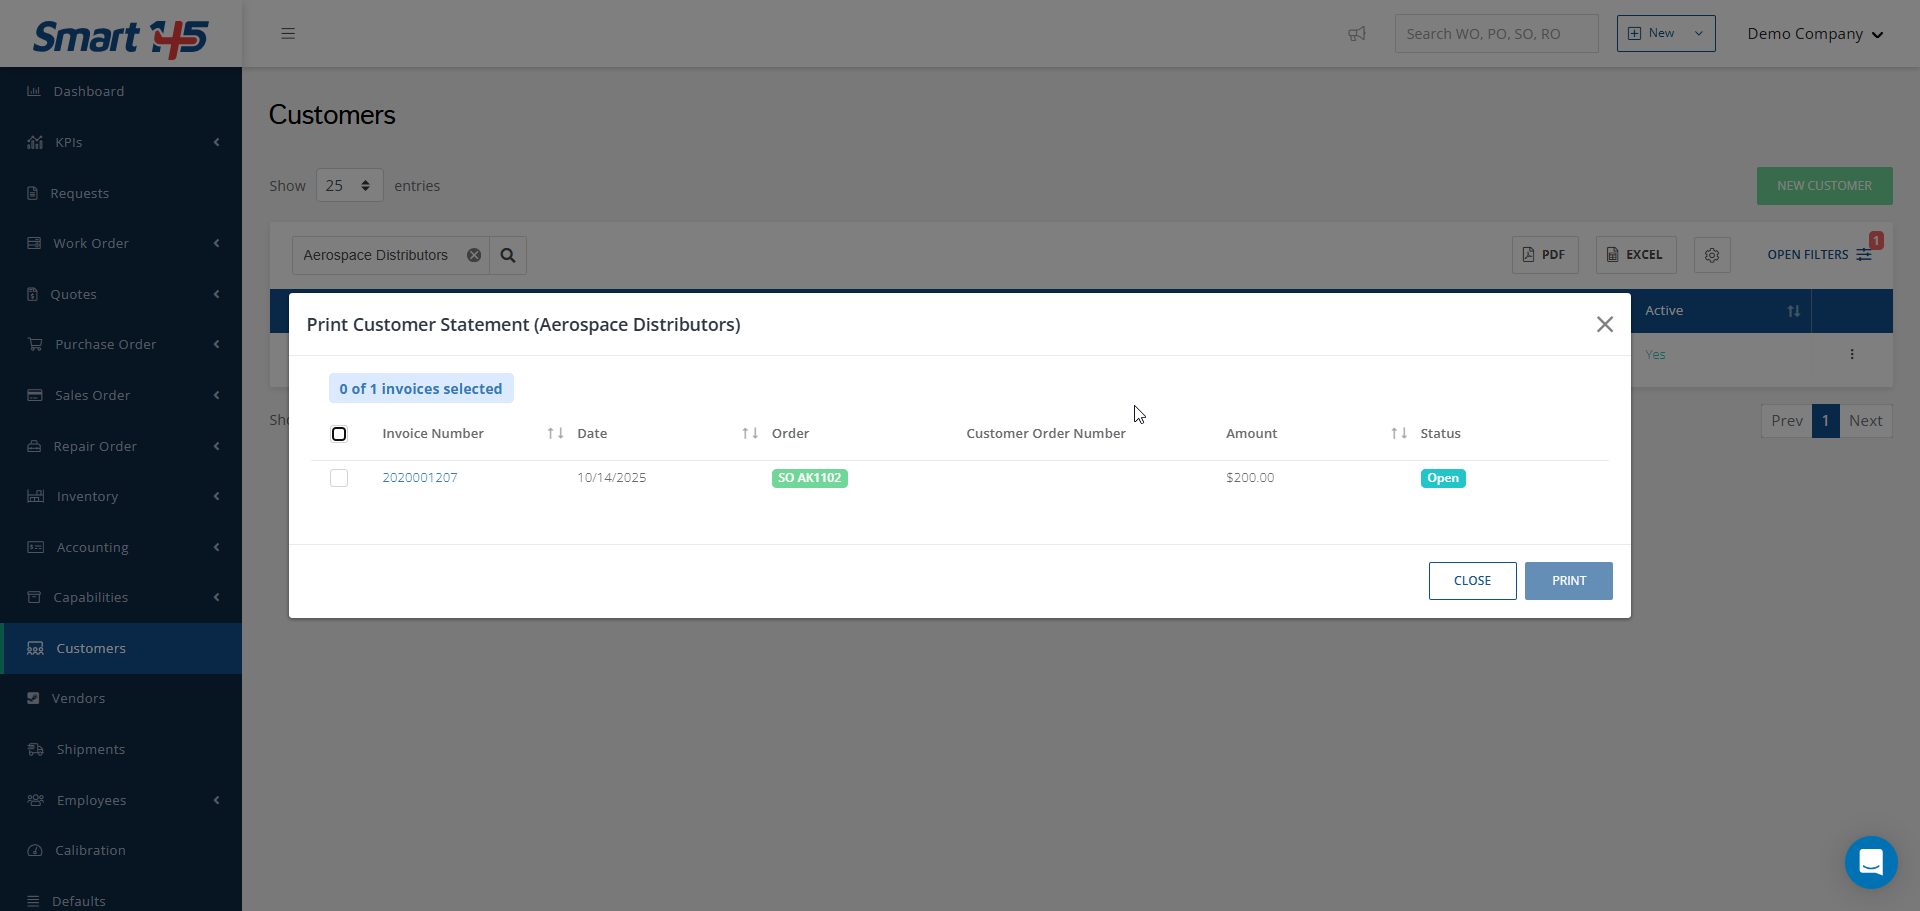Open invoice 2020001207 link

click(420, 478)
